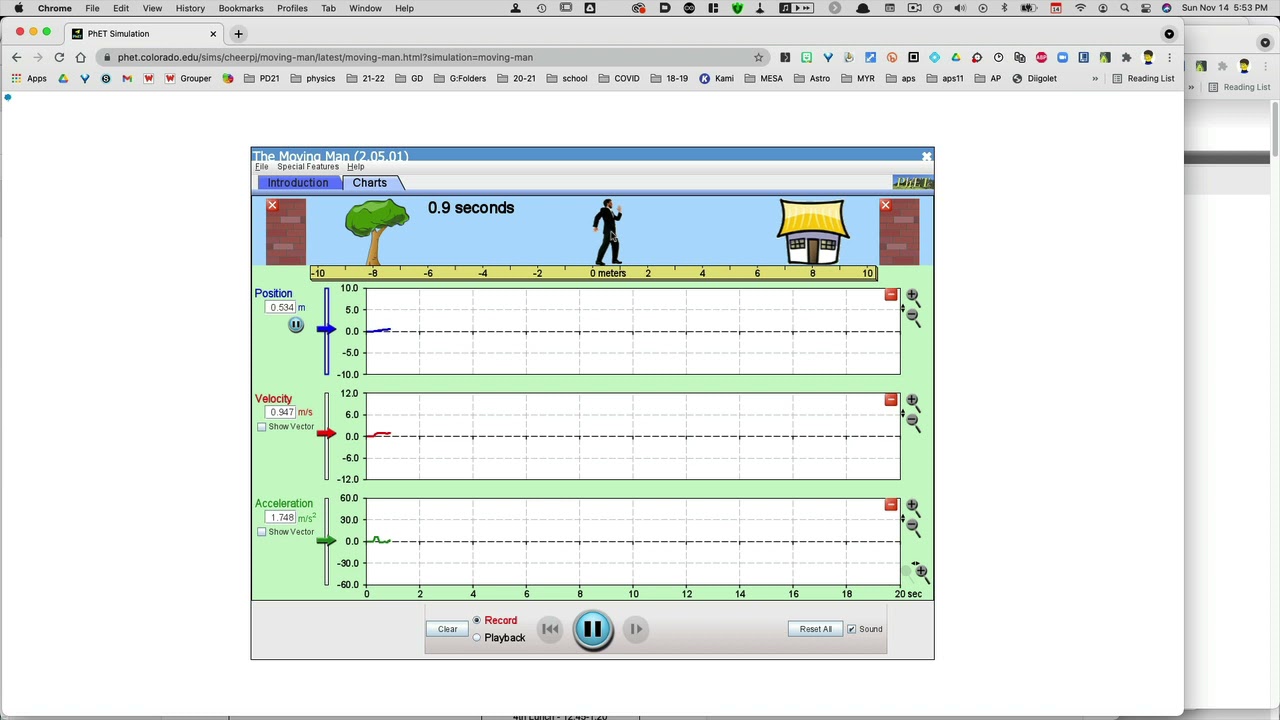Click the blue Position slider arrow
Viewport: 1280px width, 720px height.
tap(327, 329)
